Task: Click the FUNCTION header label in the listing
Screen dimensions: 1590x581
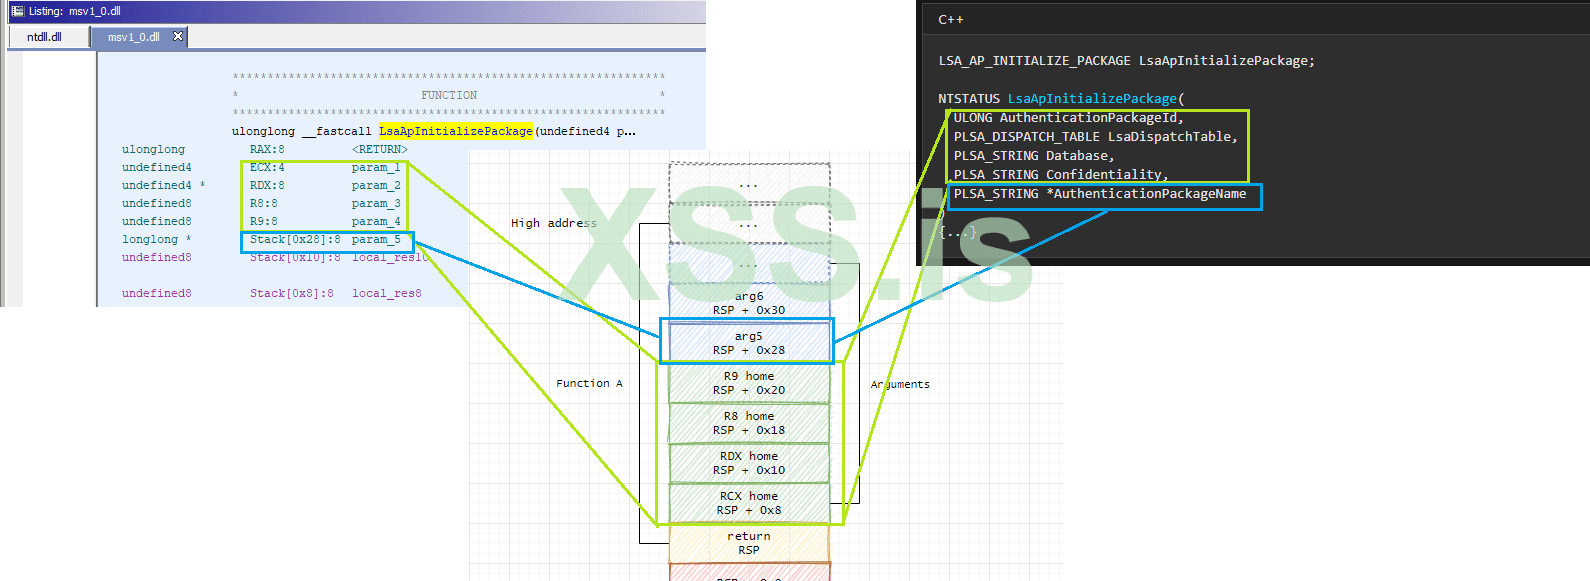Action: (449, 95)
